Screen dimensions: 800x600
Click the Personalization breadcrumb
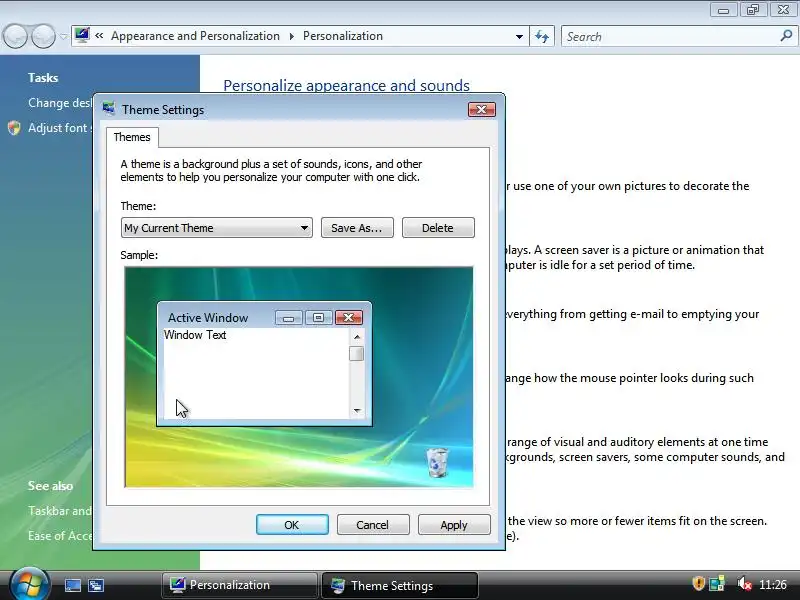(x=343, y=36)
